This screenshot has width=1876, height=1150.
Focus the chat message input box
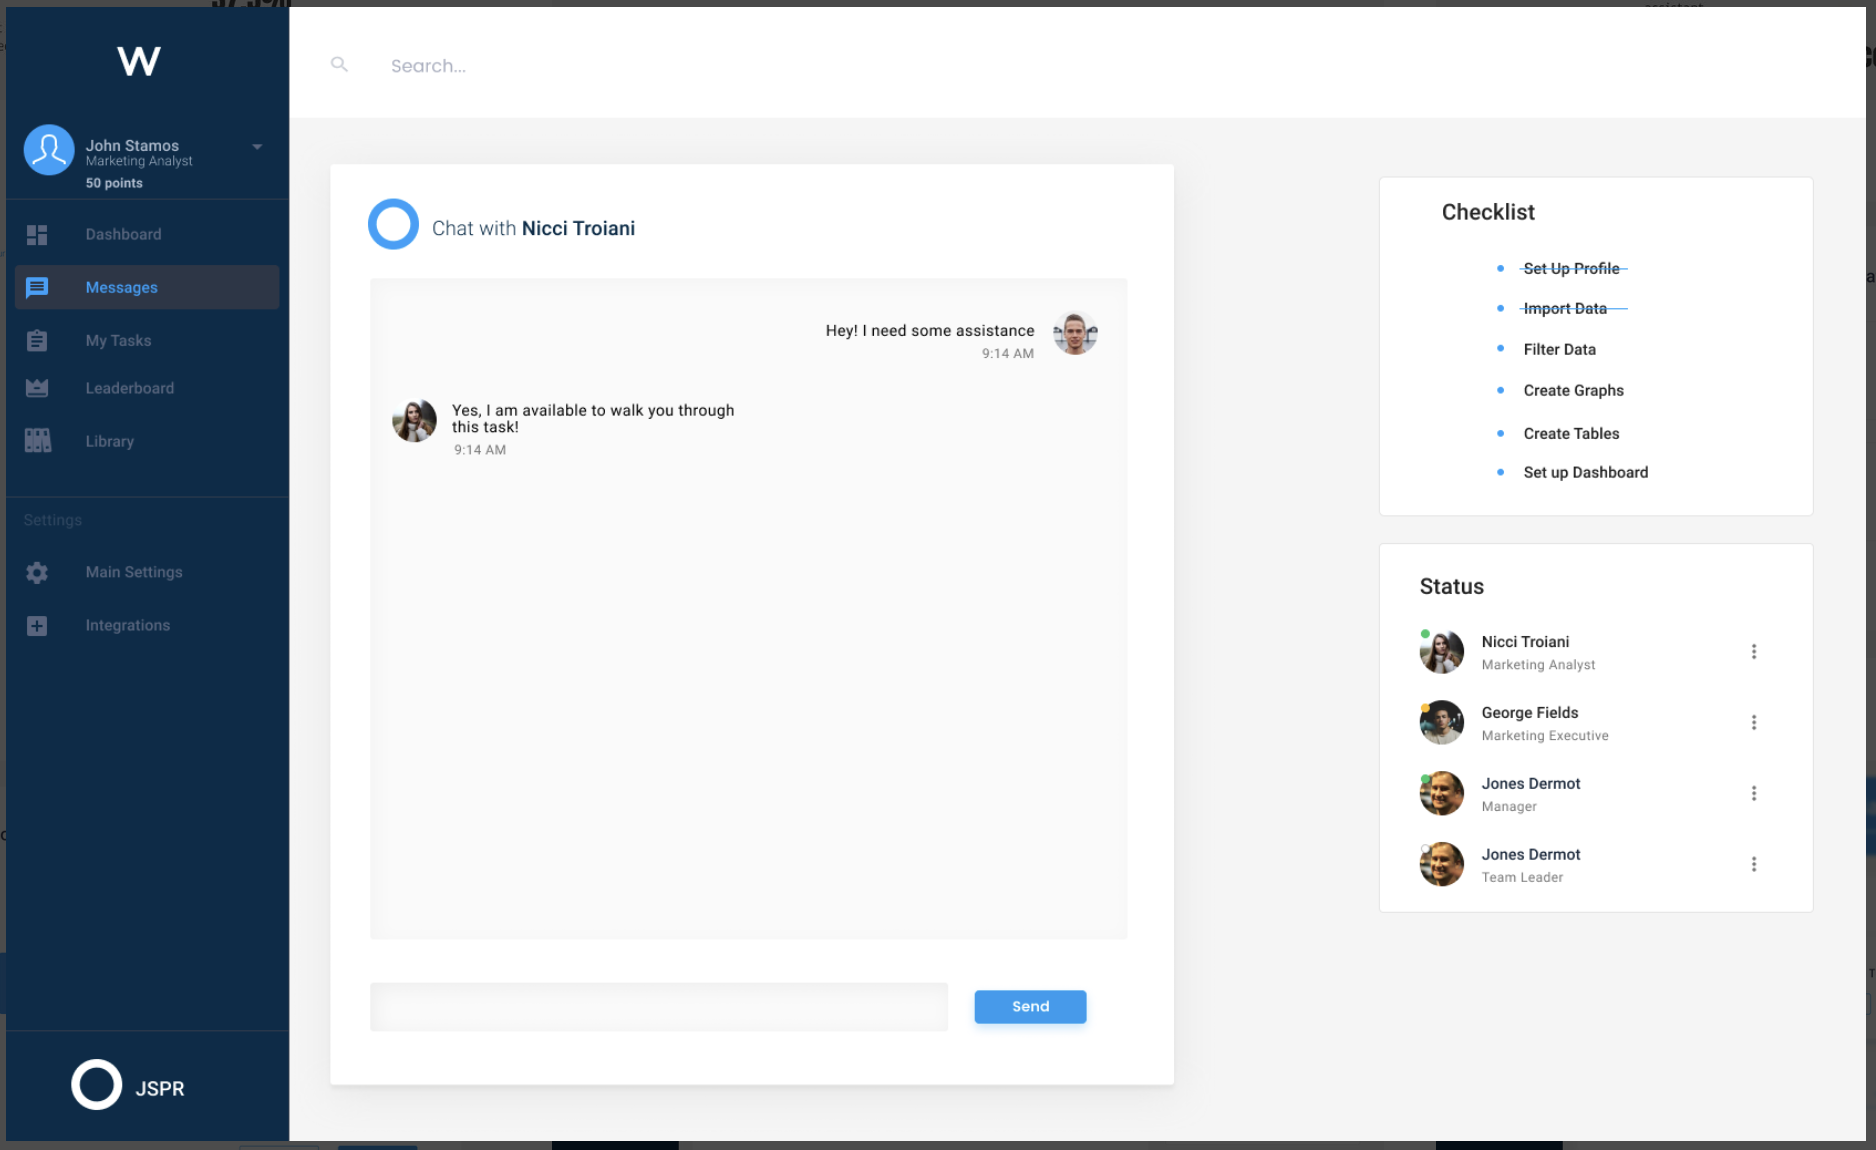pyautogui.click(x=659, y=1007)
